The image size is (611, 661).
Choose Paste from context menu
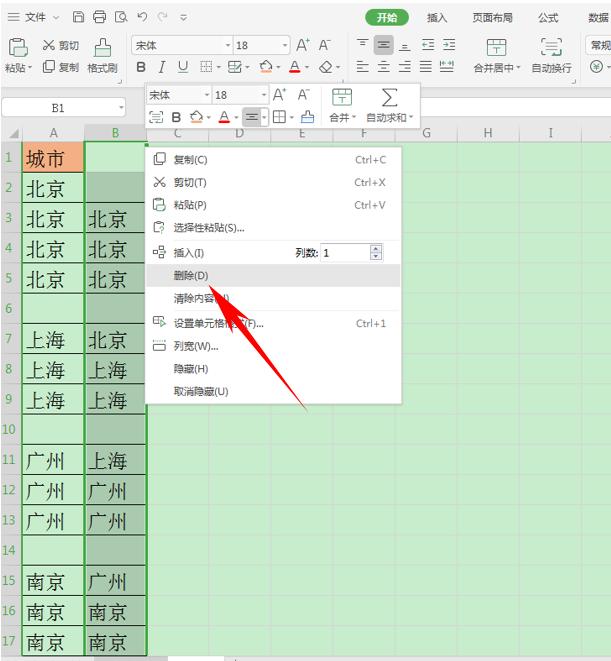[x=273, y=205]
